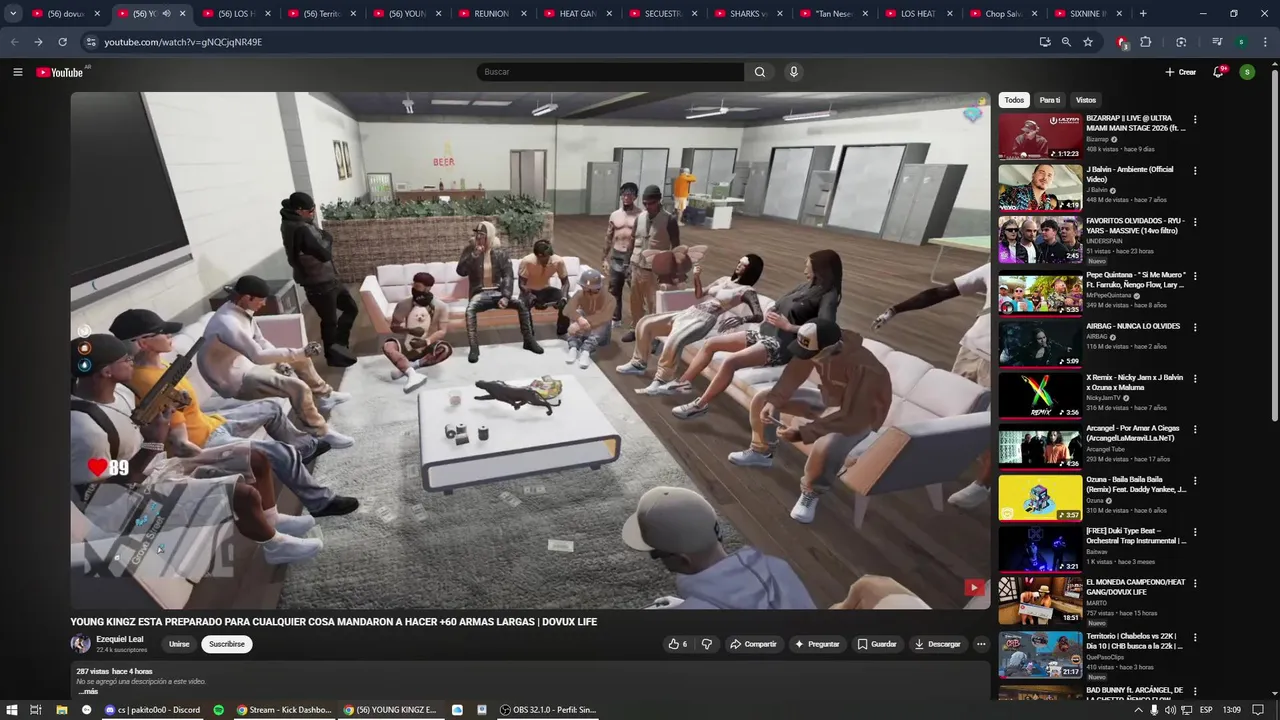Click the YouTube search input field
Viewport: 1280px width, 720px height.
pos(610,72)
